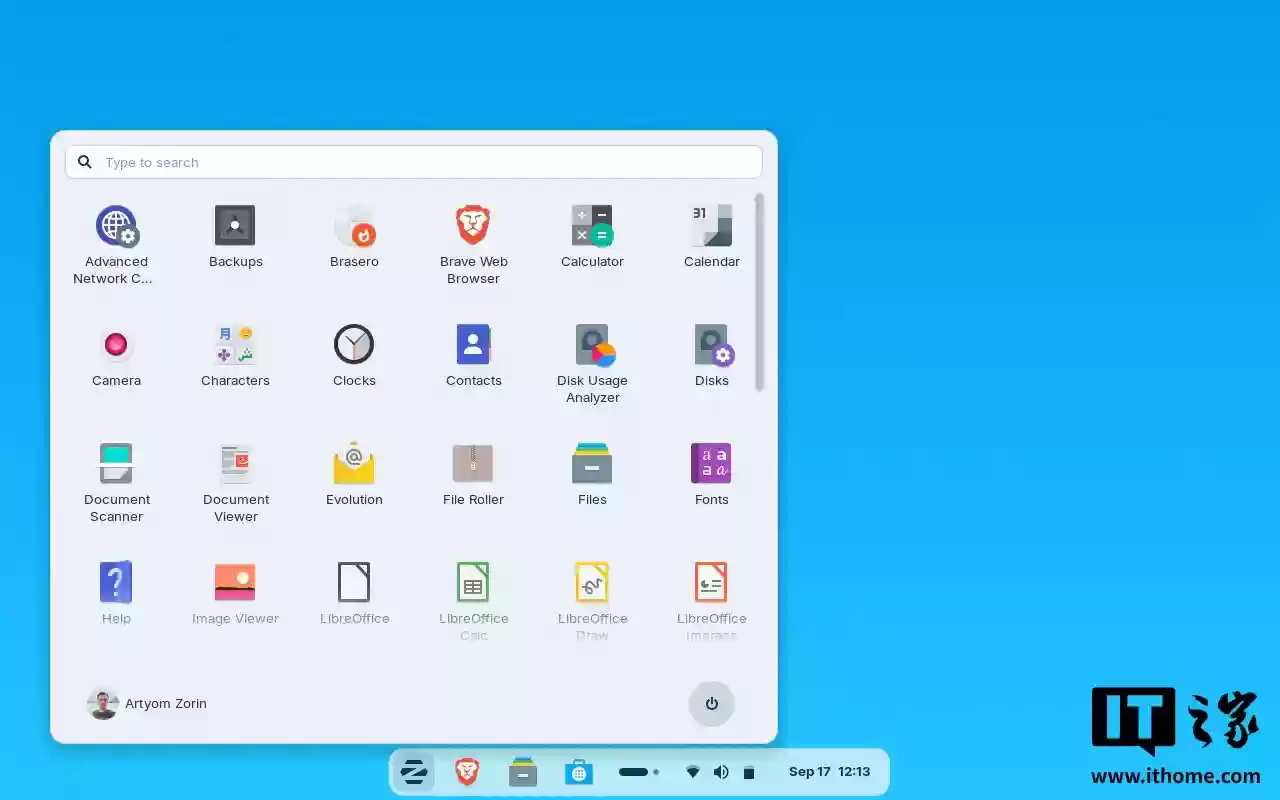The image size is (1280, 800).
Task: Open the Software Store from the taskbar
Action: (578, 771)
